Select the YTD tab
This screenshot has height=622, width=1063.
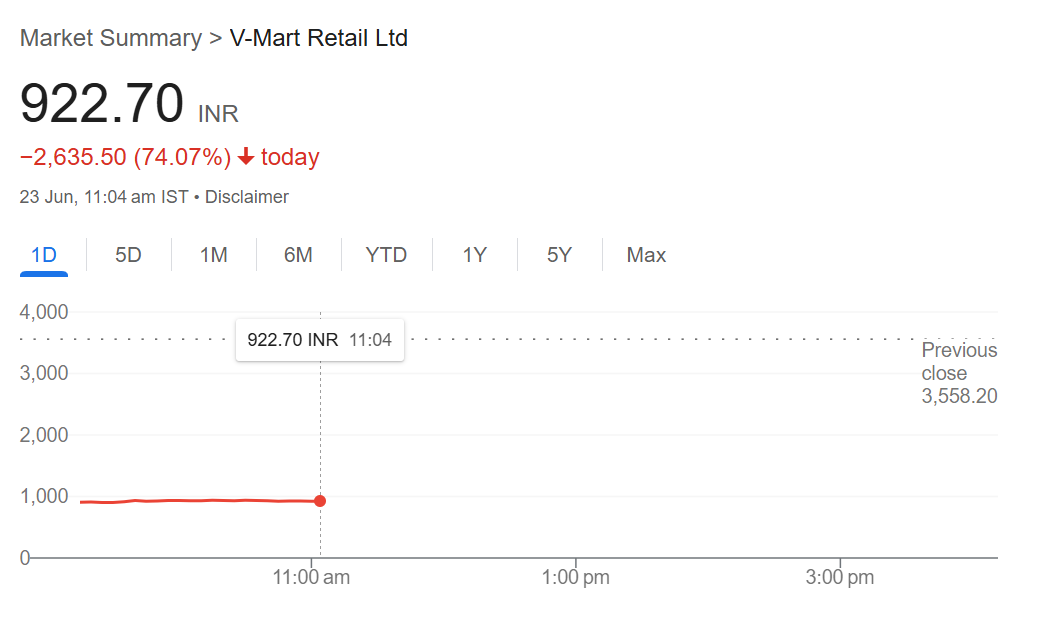click(x=386, y=255)
